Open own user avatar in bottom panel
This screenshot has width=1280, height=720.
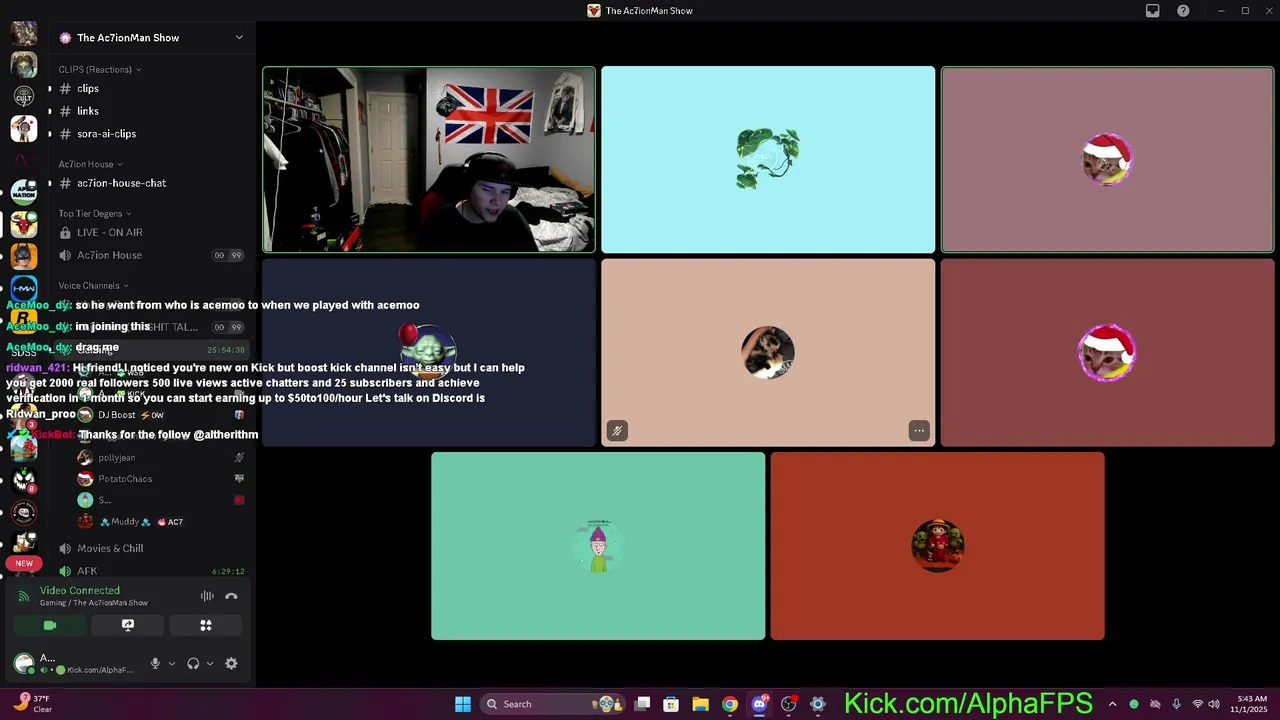click(x=24, y=663)
